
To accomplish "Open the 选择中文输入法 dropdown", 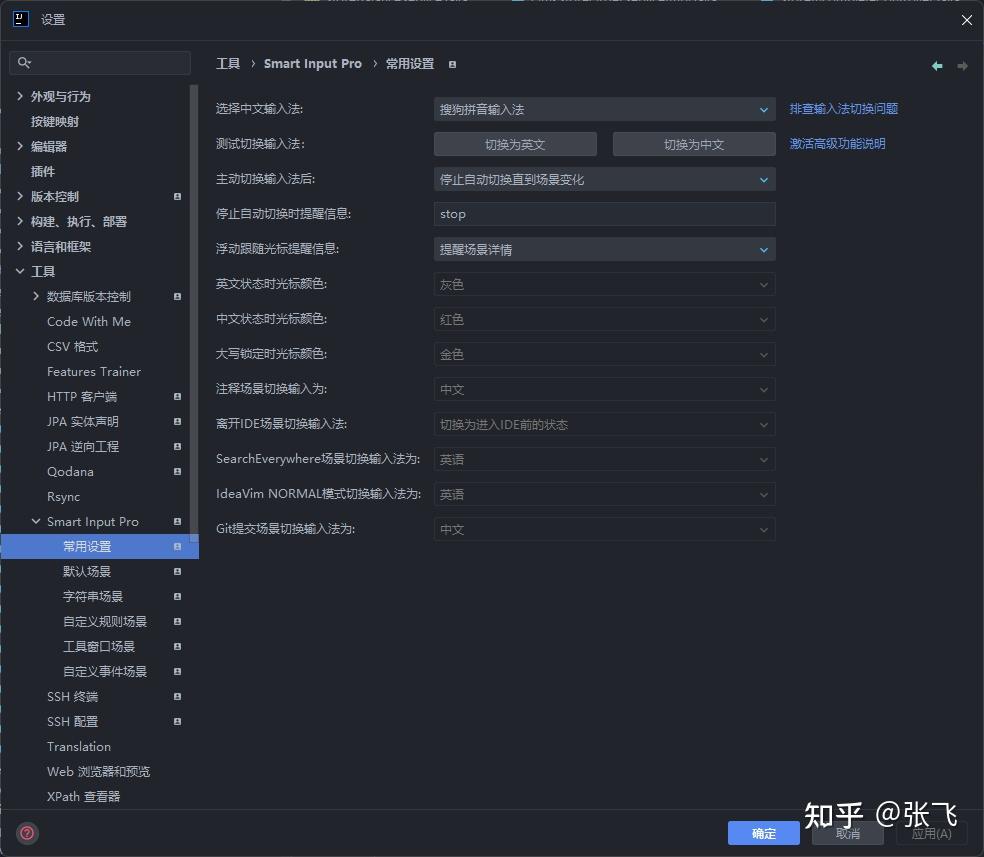I will pos(604,108).
